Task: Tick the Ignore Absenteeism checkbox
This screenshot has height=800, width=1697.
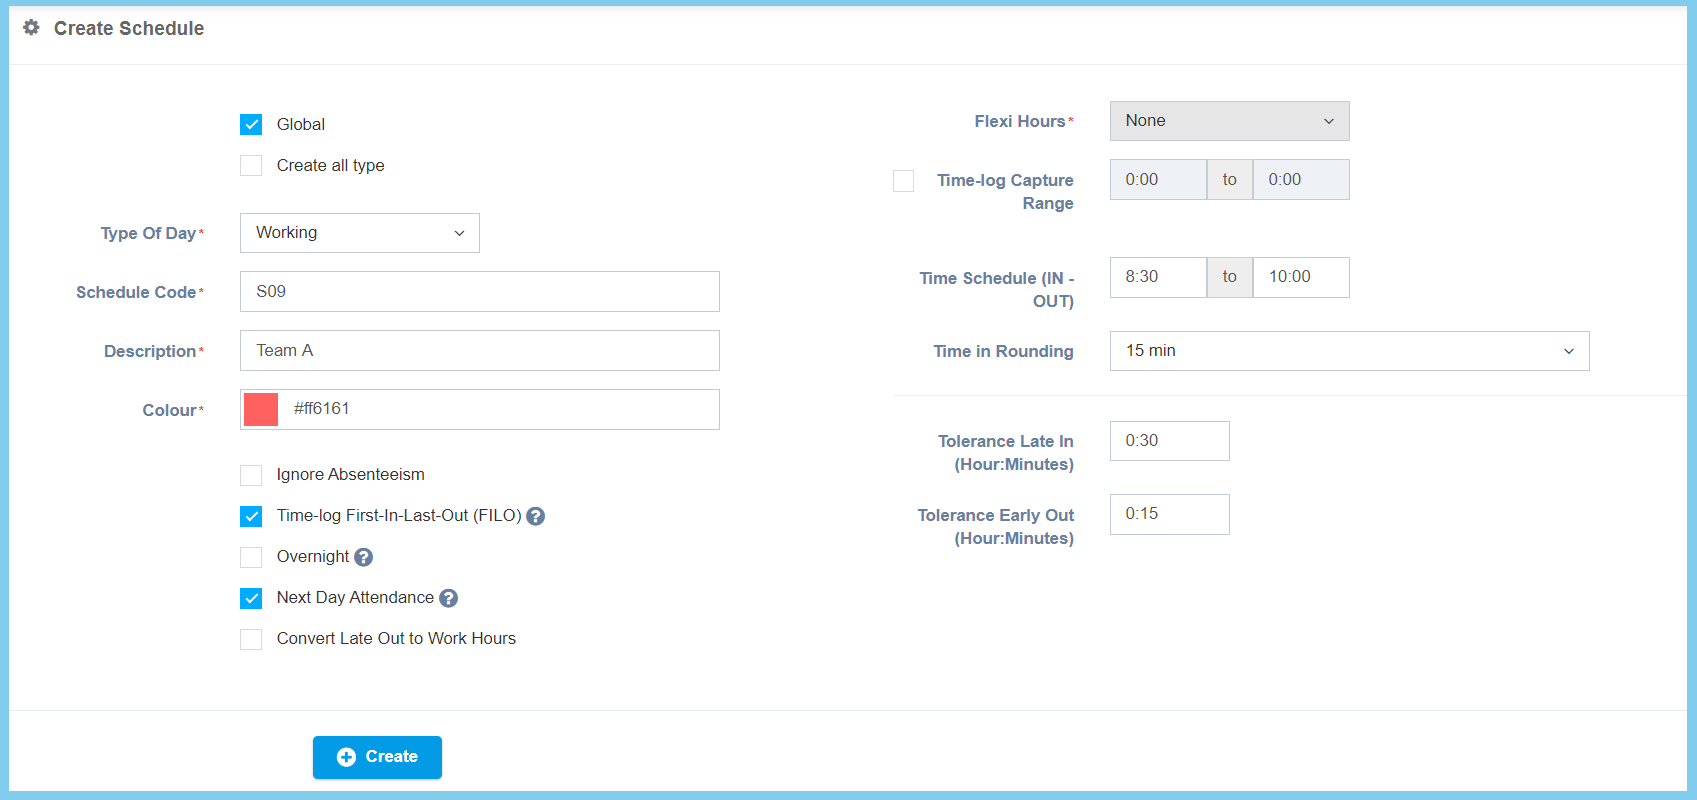Action: pyautogui.click(x=251, y=475)
